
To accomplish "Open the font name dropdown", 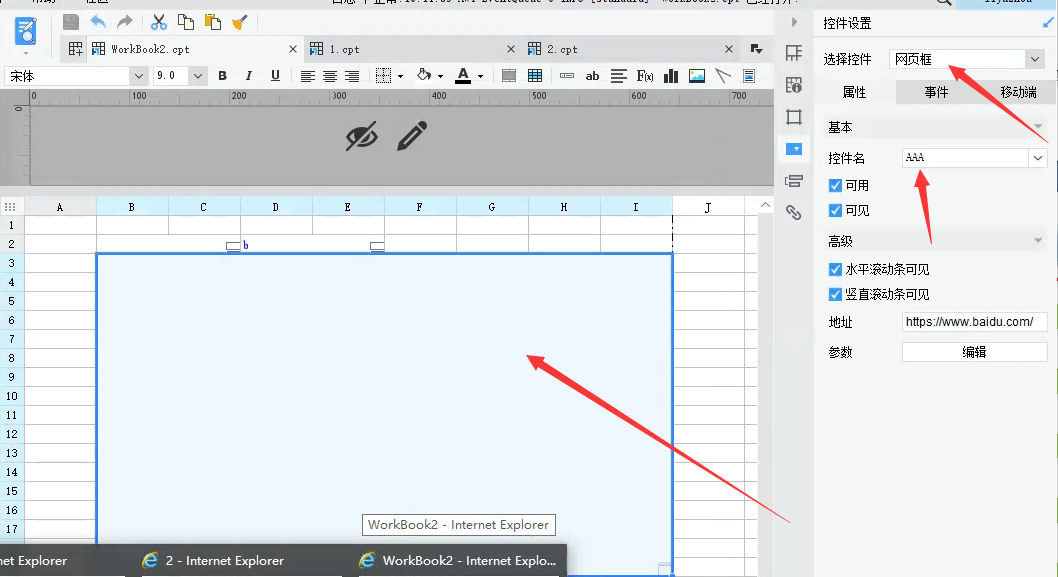I will click(x=139, y=76).
